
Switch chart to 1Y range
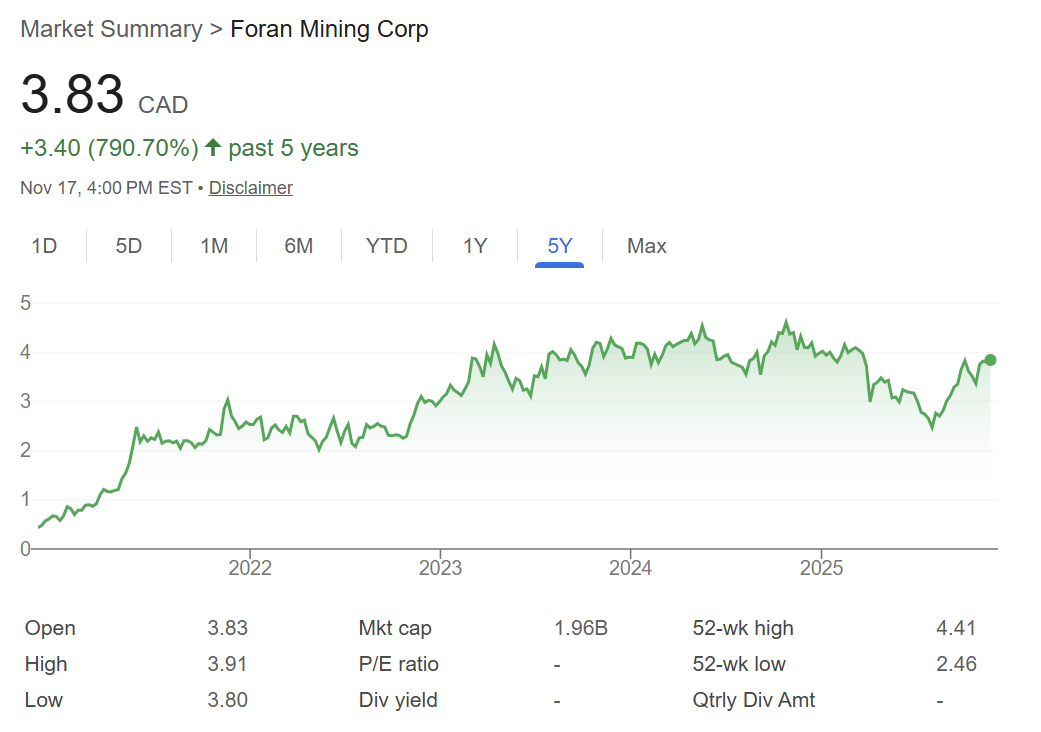click(475, 246)
